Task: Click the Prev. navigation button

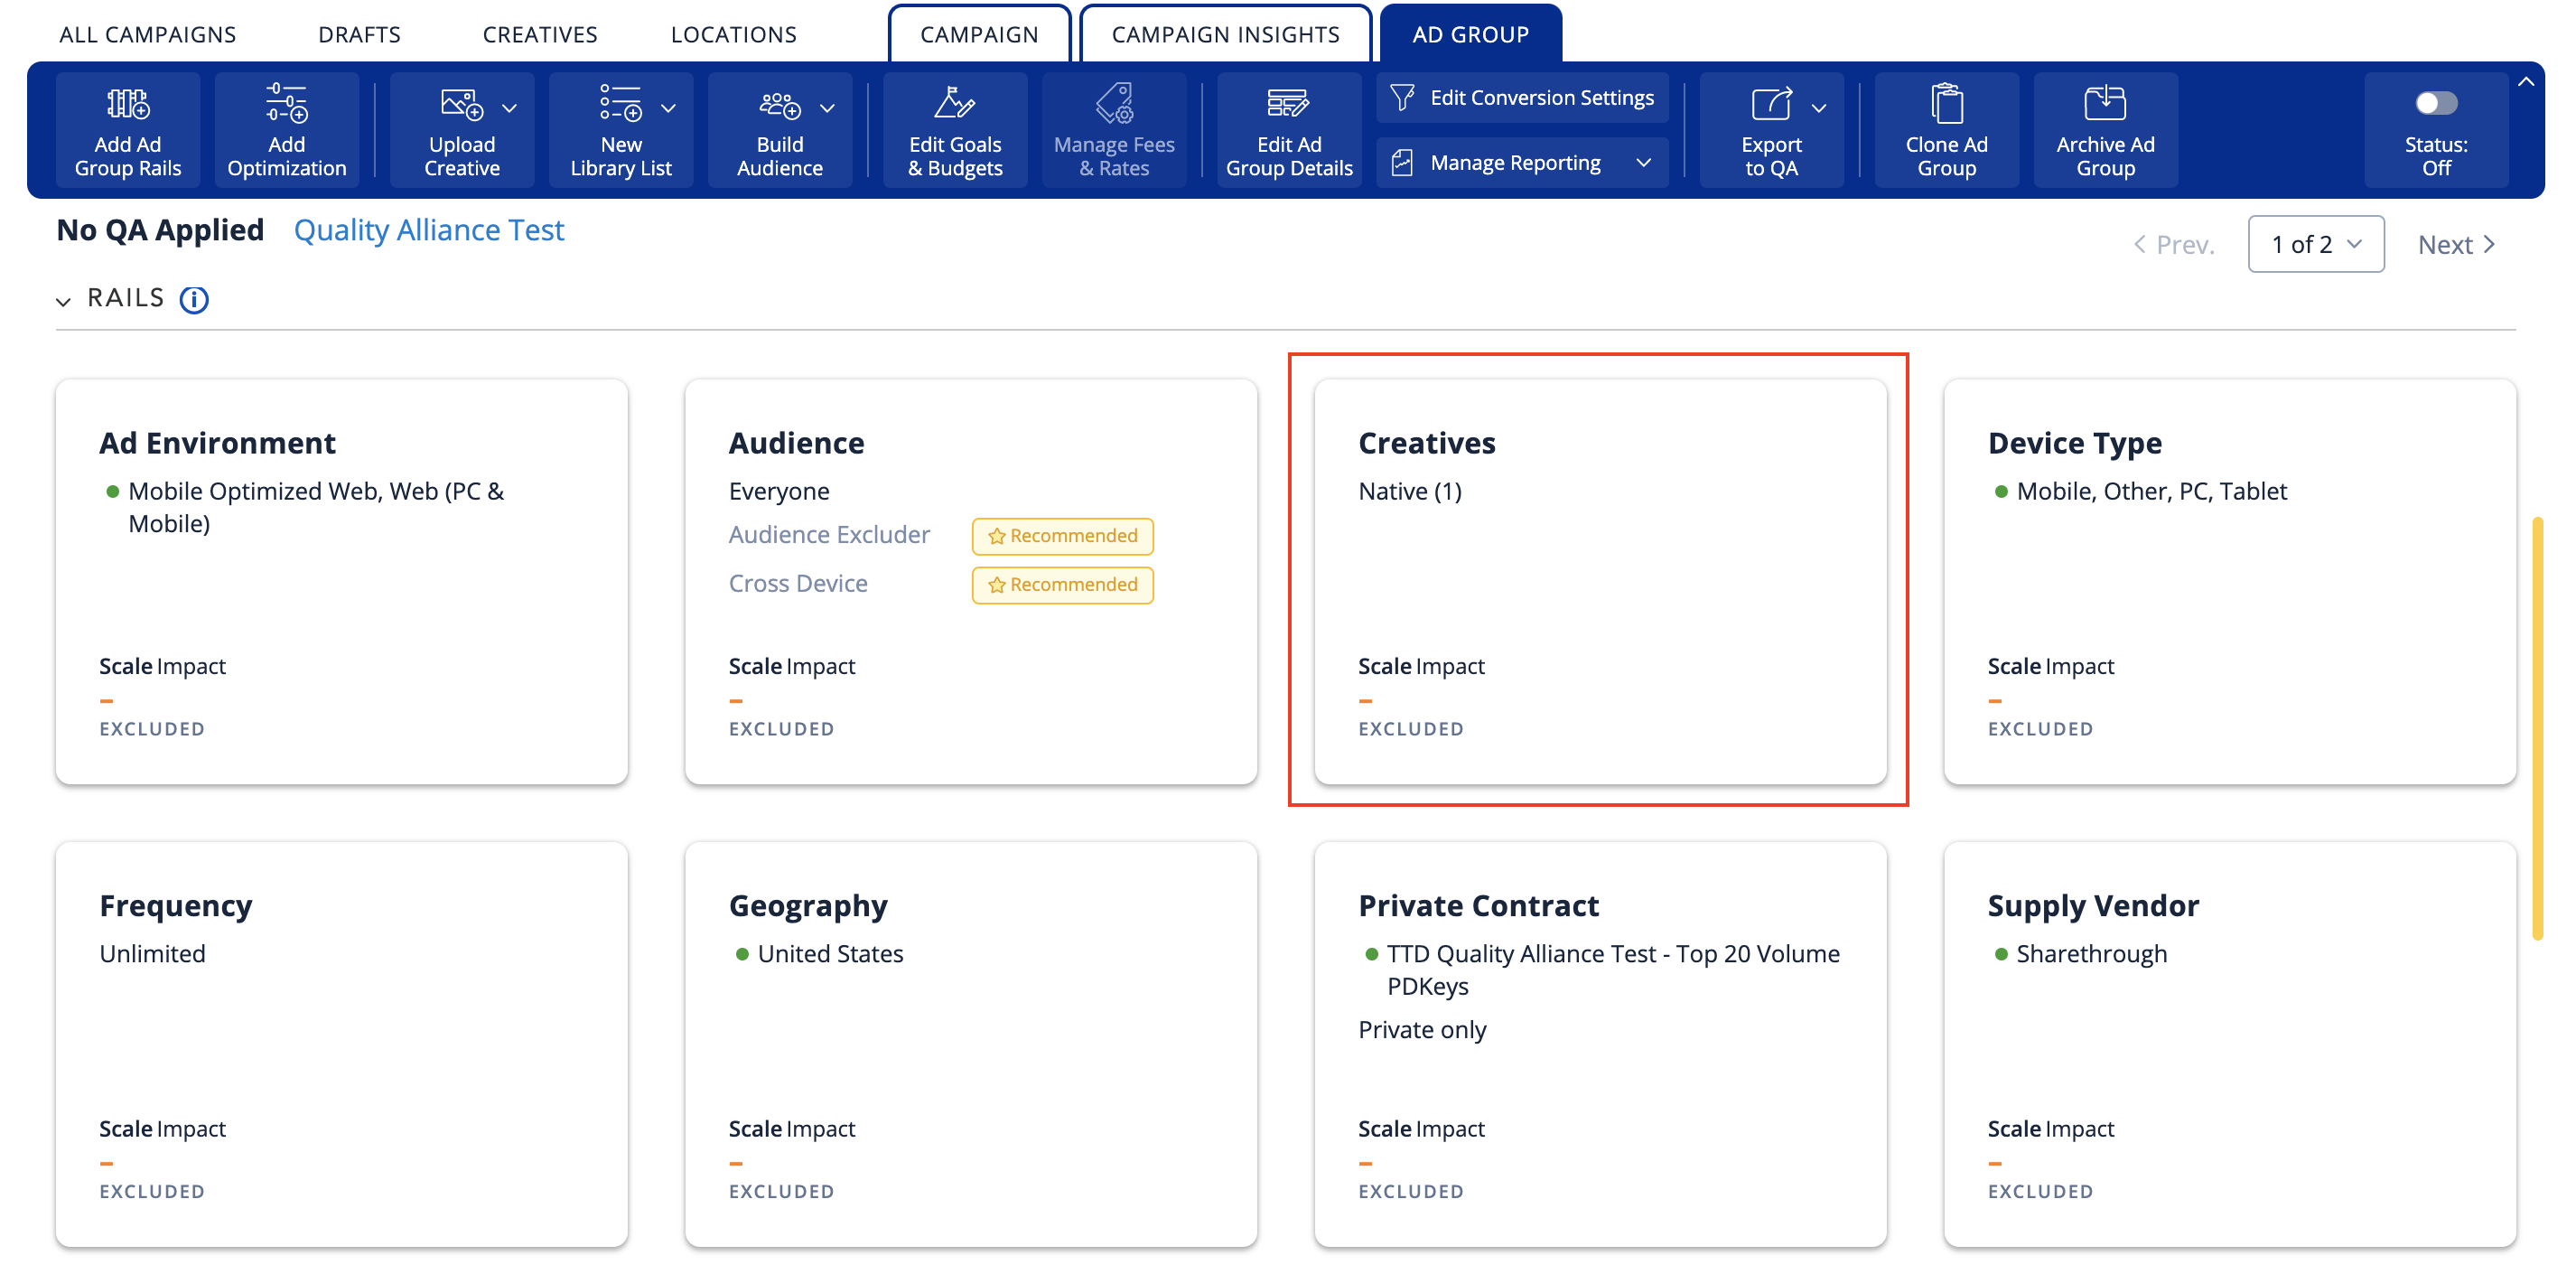Action: pyautogui.click(x=2173, y=244)
